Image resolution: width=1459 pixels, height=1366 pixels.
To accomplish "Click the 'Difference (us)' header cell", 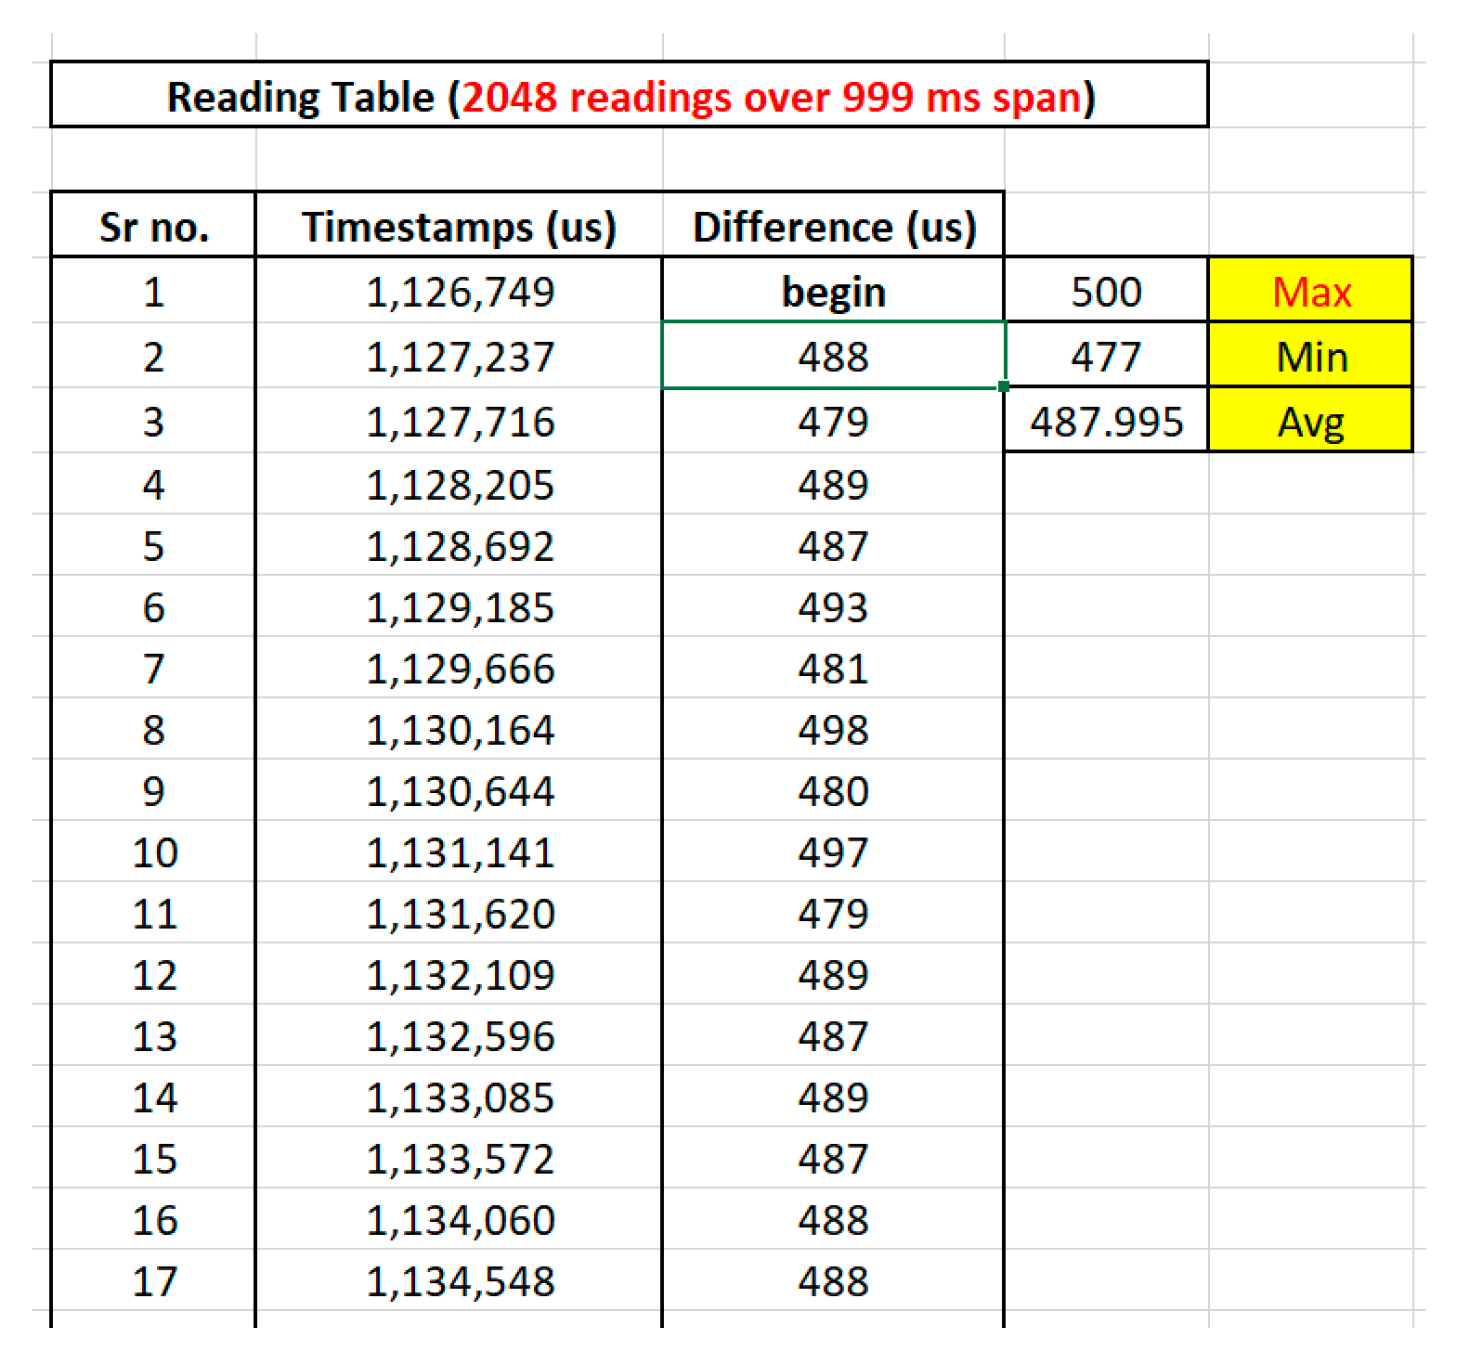I will click(833, 227).
